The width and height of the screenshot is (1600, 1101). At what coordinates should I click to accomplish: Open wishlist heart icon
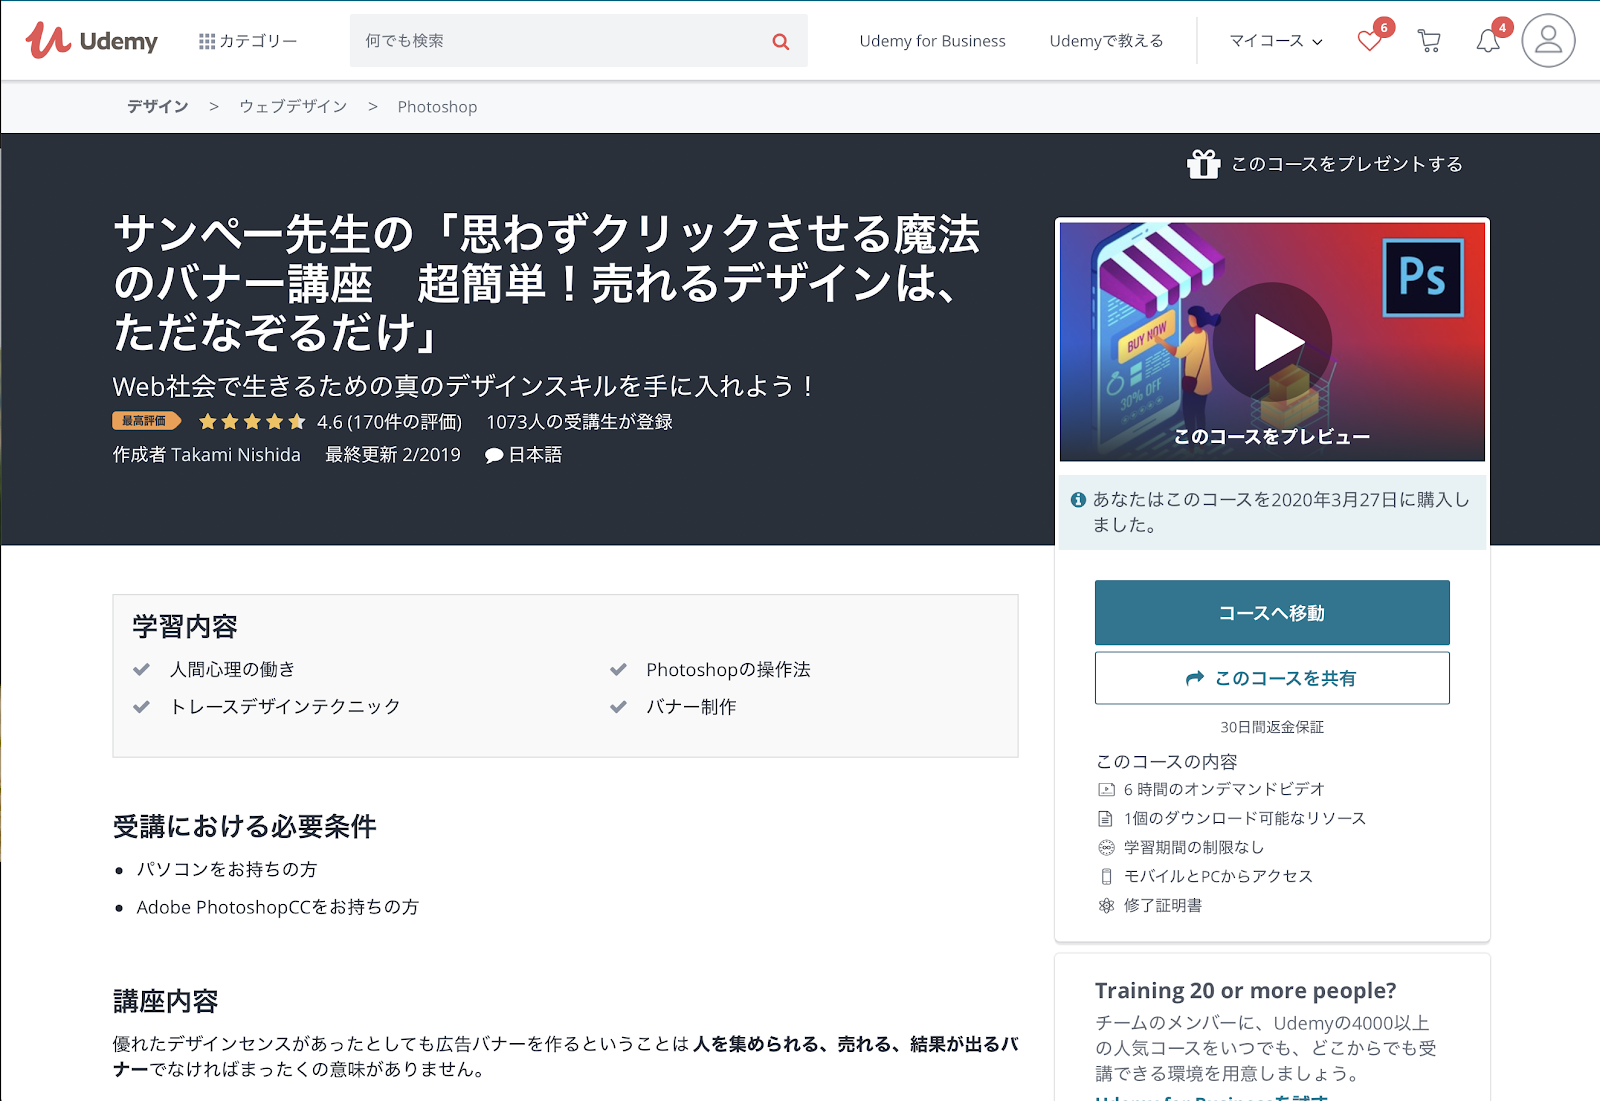pyautogui.click(x=1369, y=41)
